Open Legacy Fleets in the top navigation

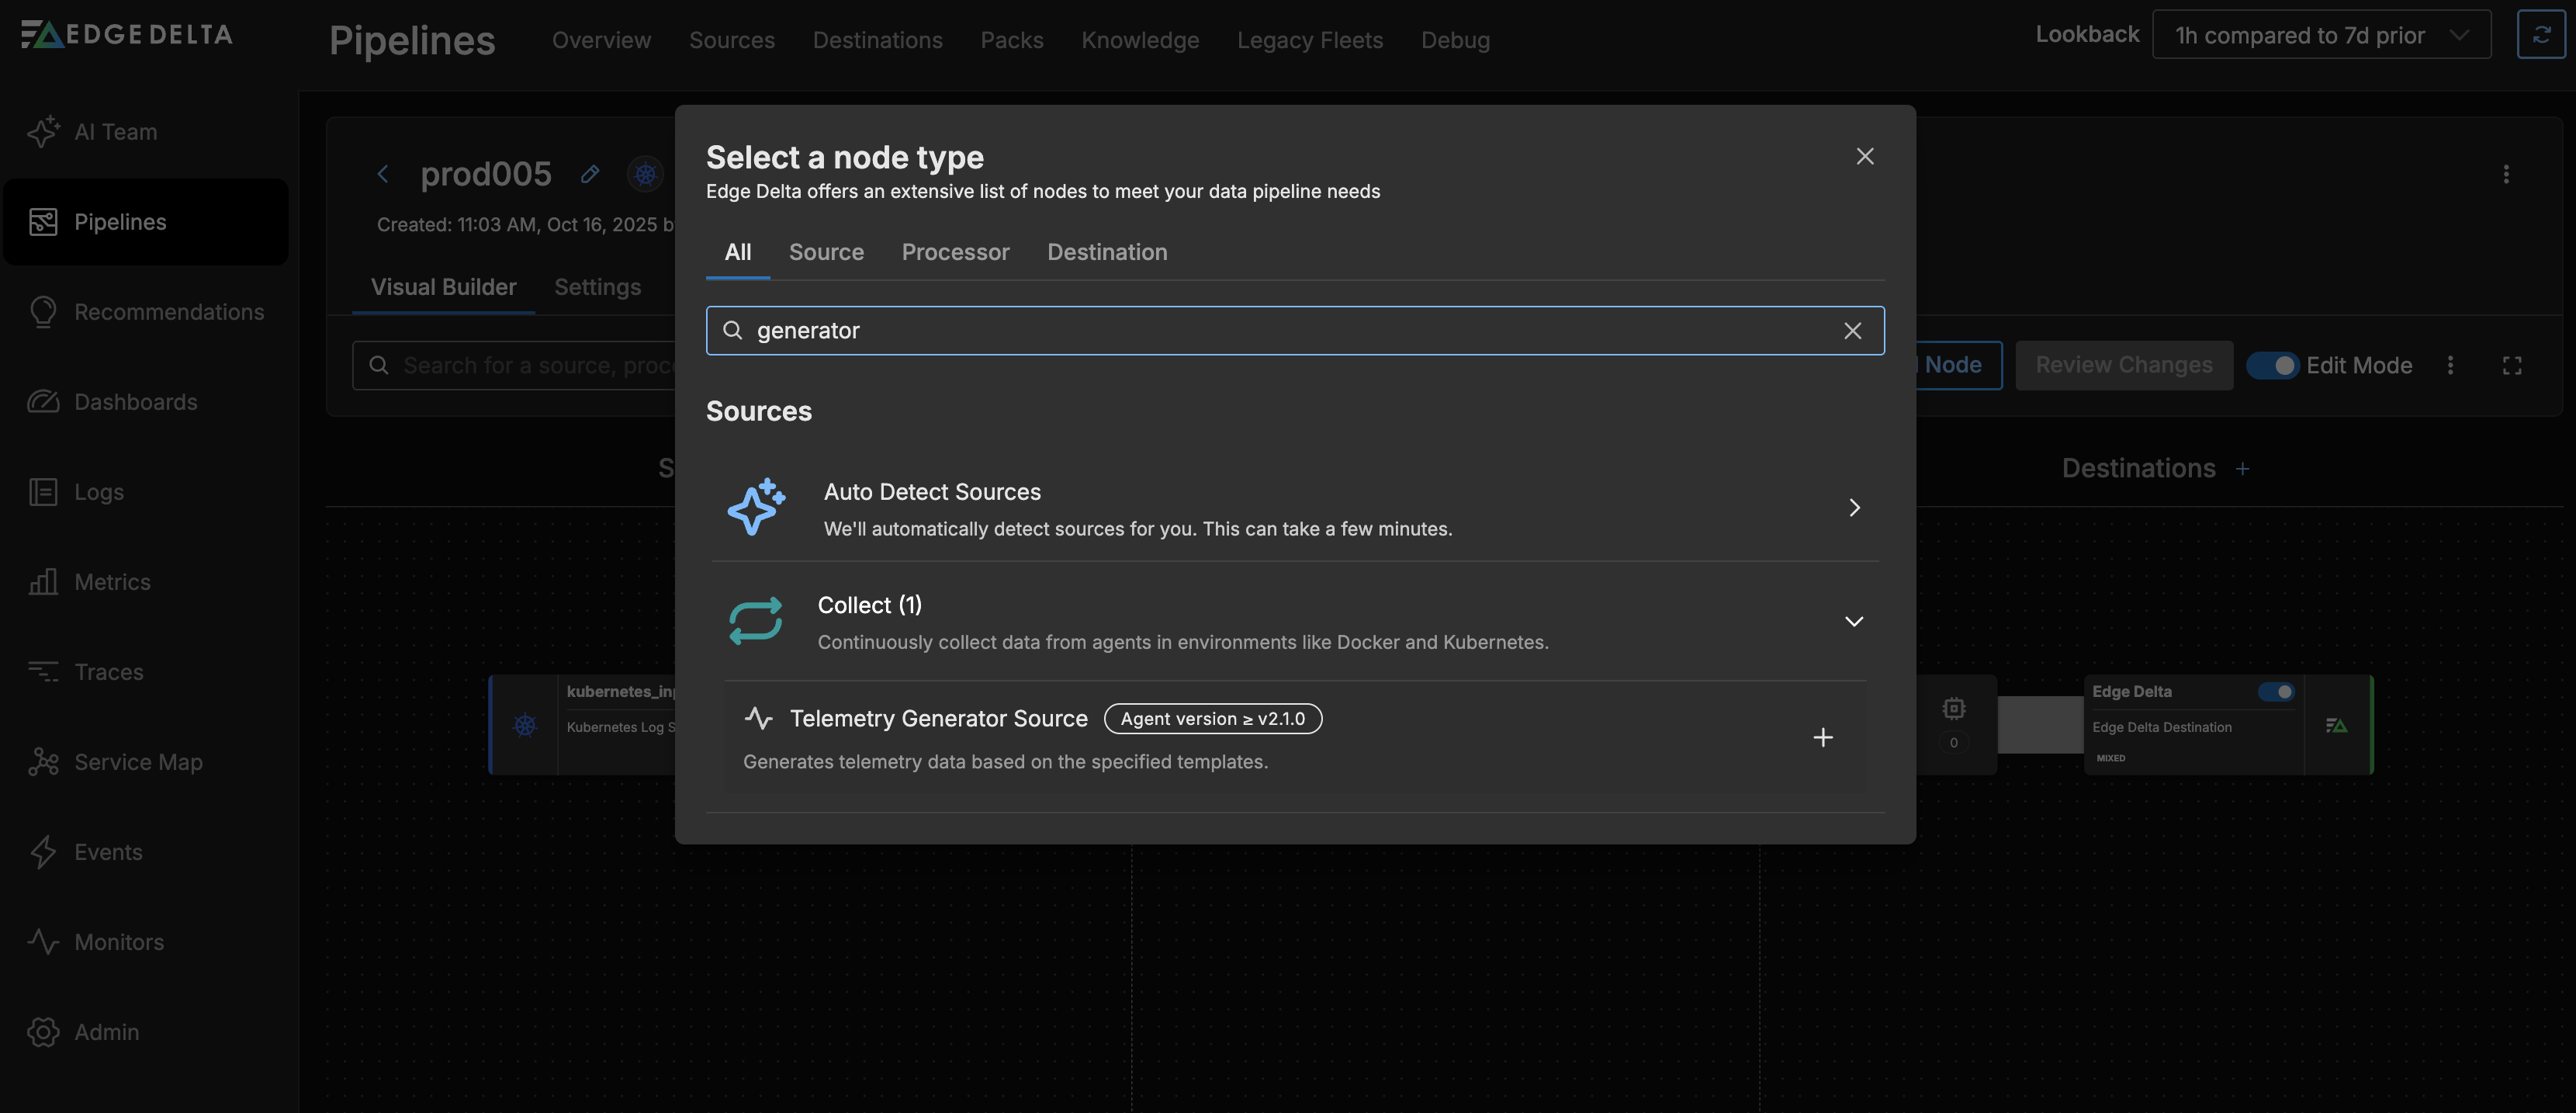1309,40
